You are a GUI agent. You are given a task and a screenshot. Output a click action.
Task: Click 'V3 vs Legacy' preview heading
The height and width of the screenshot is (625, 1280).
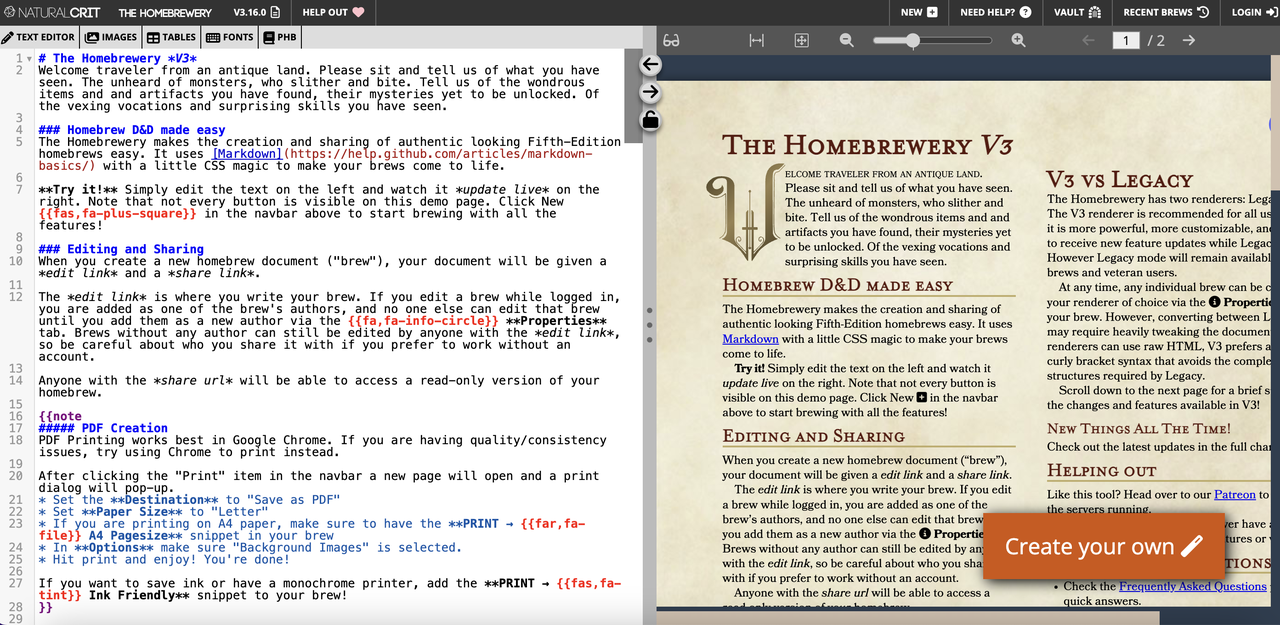click(1120, 180)
